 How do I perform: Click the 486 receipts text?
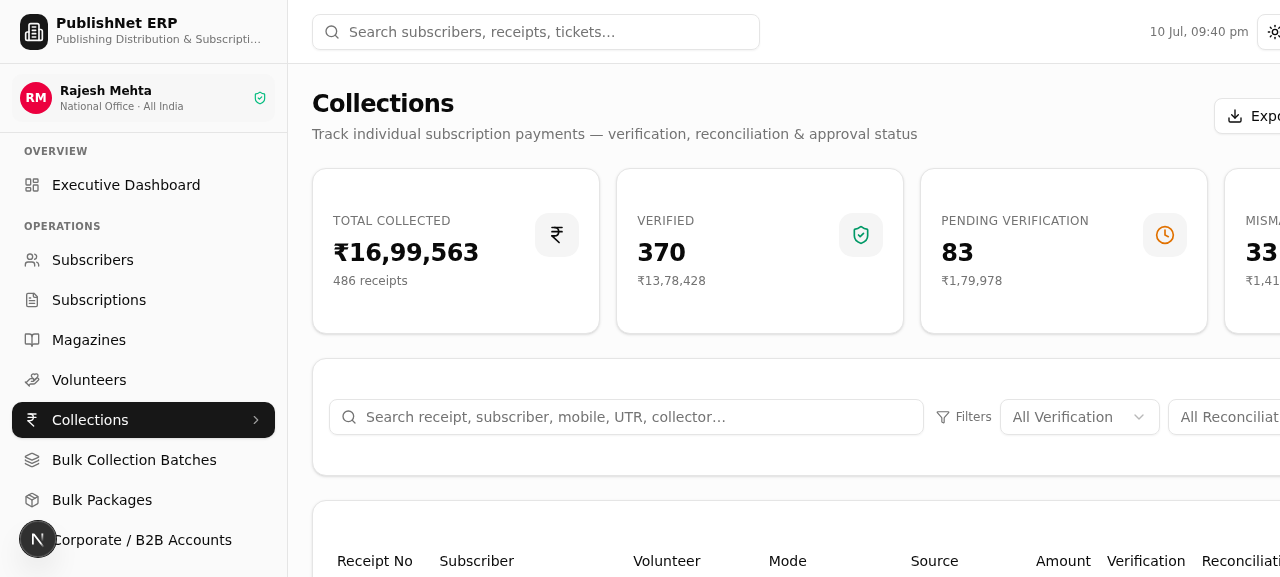pyautogui.click(x=370, y=281)
